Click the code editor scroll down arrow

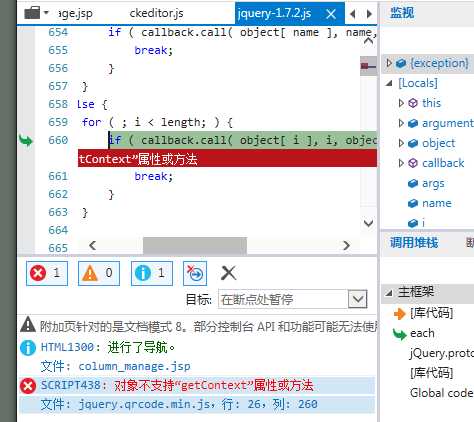click(368, 223)
